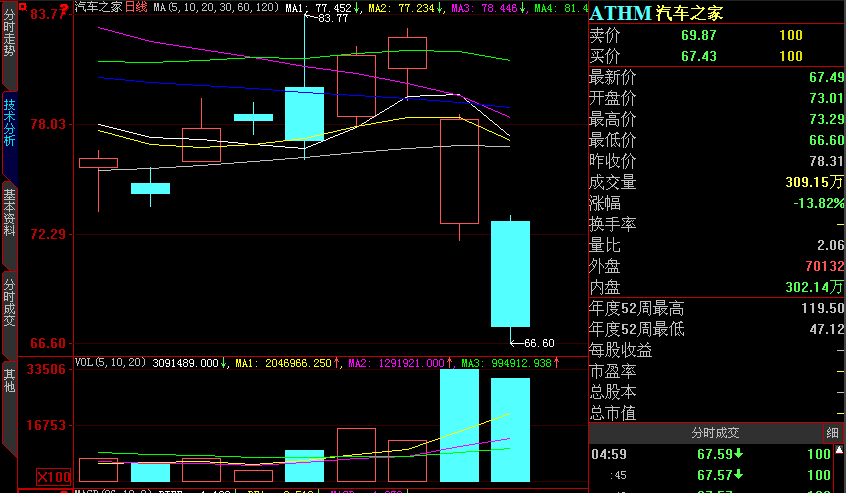The width and height of the screenshot is (846, 493).
Task: Click the MA(5,10,20,30,60,120) indicator label
Action: point(215,8)
